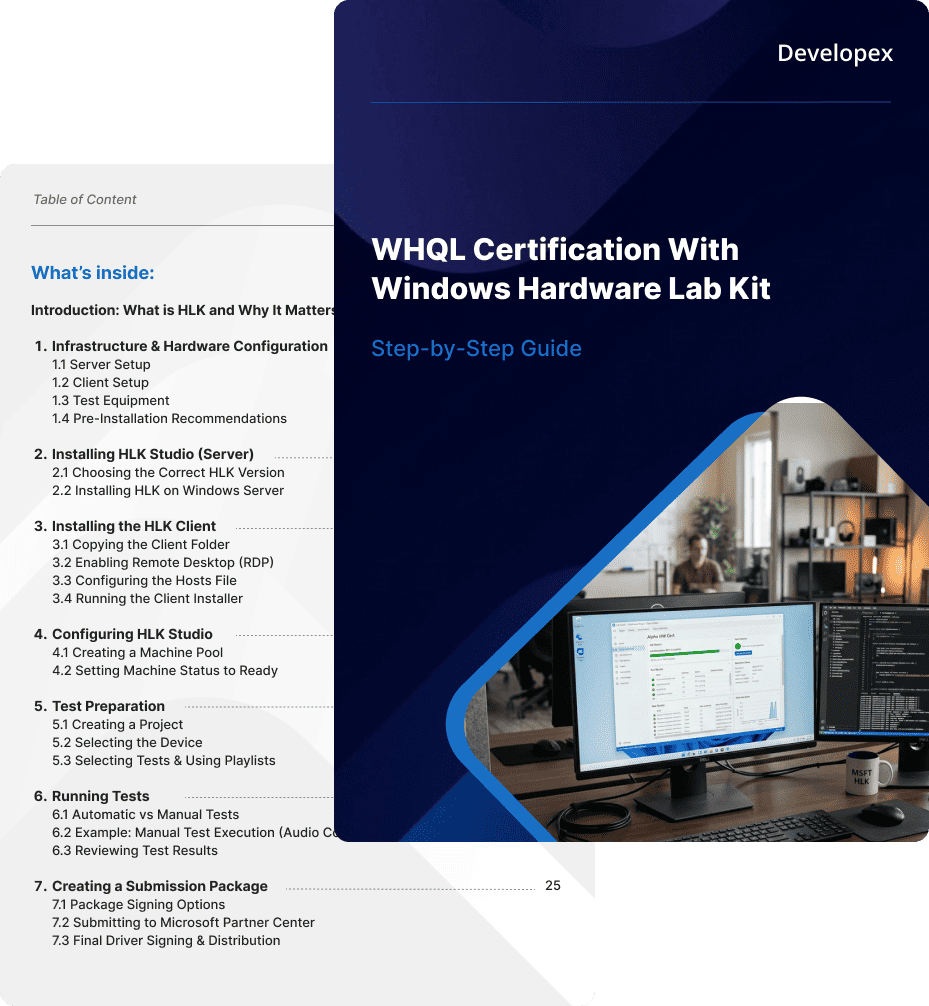The image size is (929, 1006).
Task: Click page number 25 in contents
Action: click(x=553, y=885)
